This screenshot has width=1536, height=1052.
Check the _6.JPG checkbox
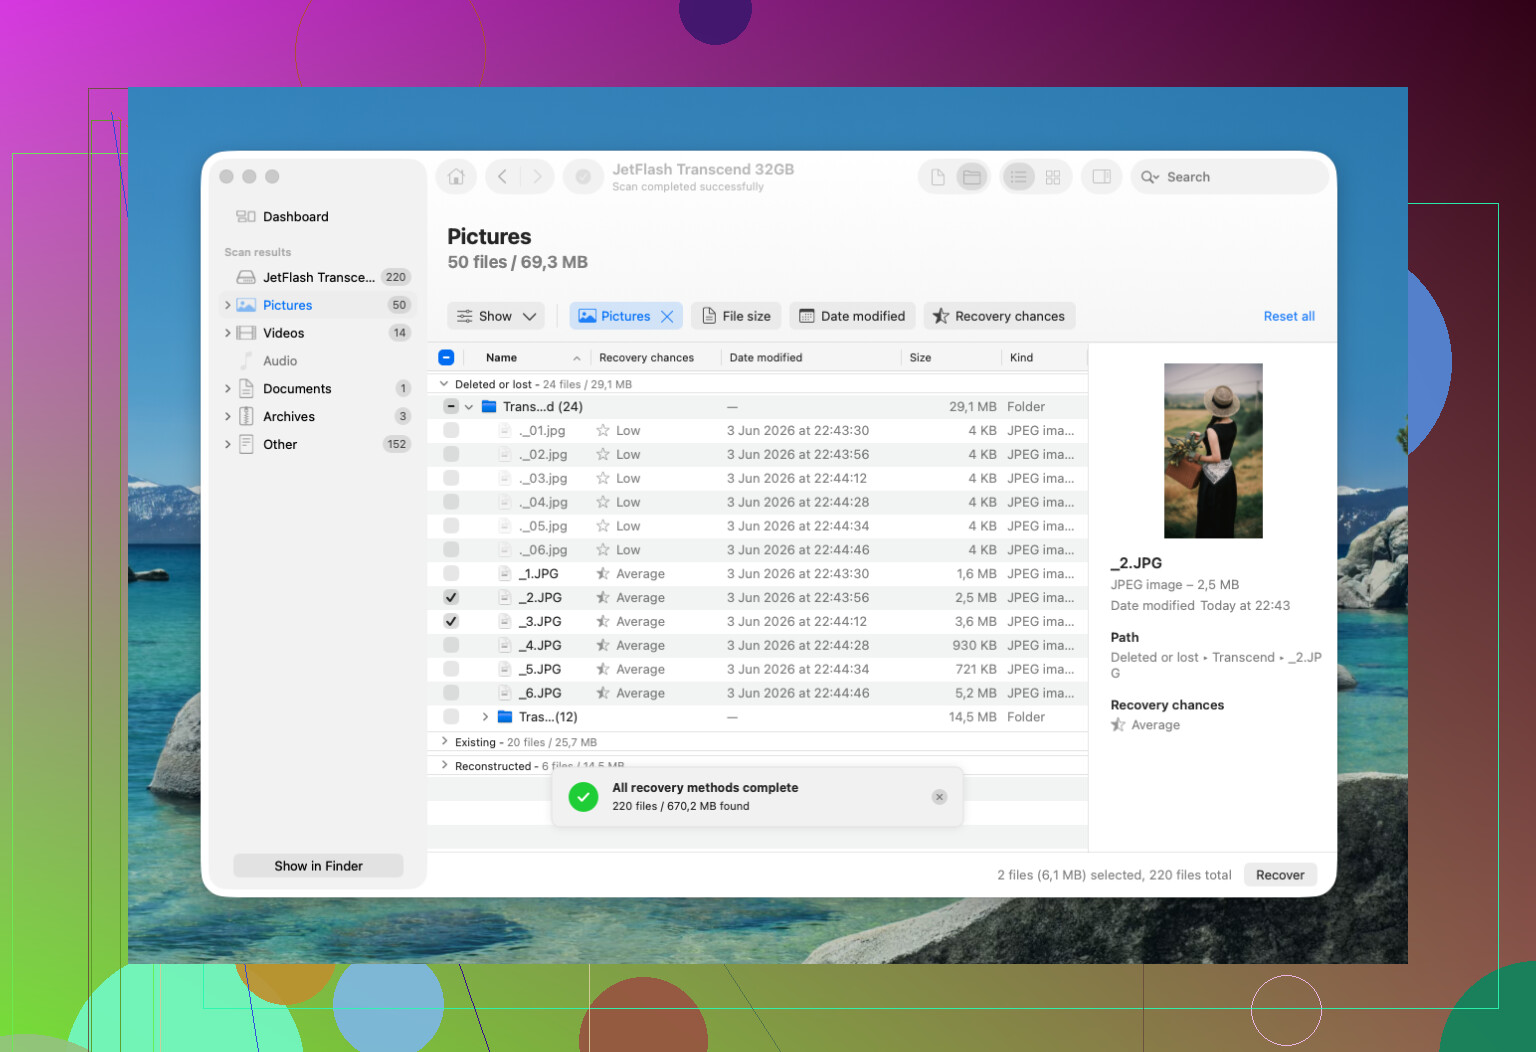click(451, 693)
